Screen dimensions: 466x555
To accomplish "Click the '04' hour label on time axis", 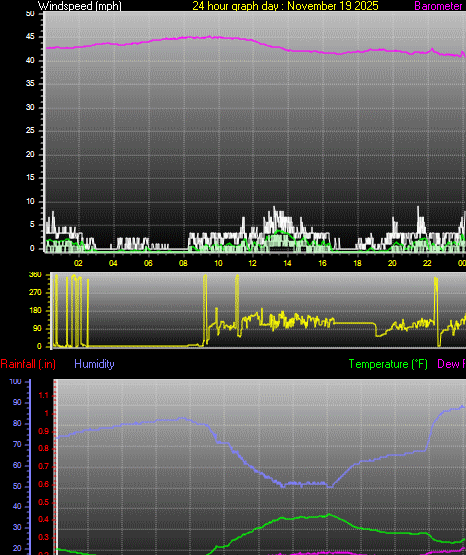I will click(x=113, y=263).
